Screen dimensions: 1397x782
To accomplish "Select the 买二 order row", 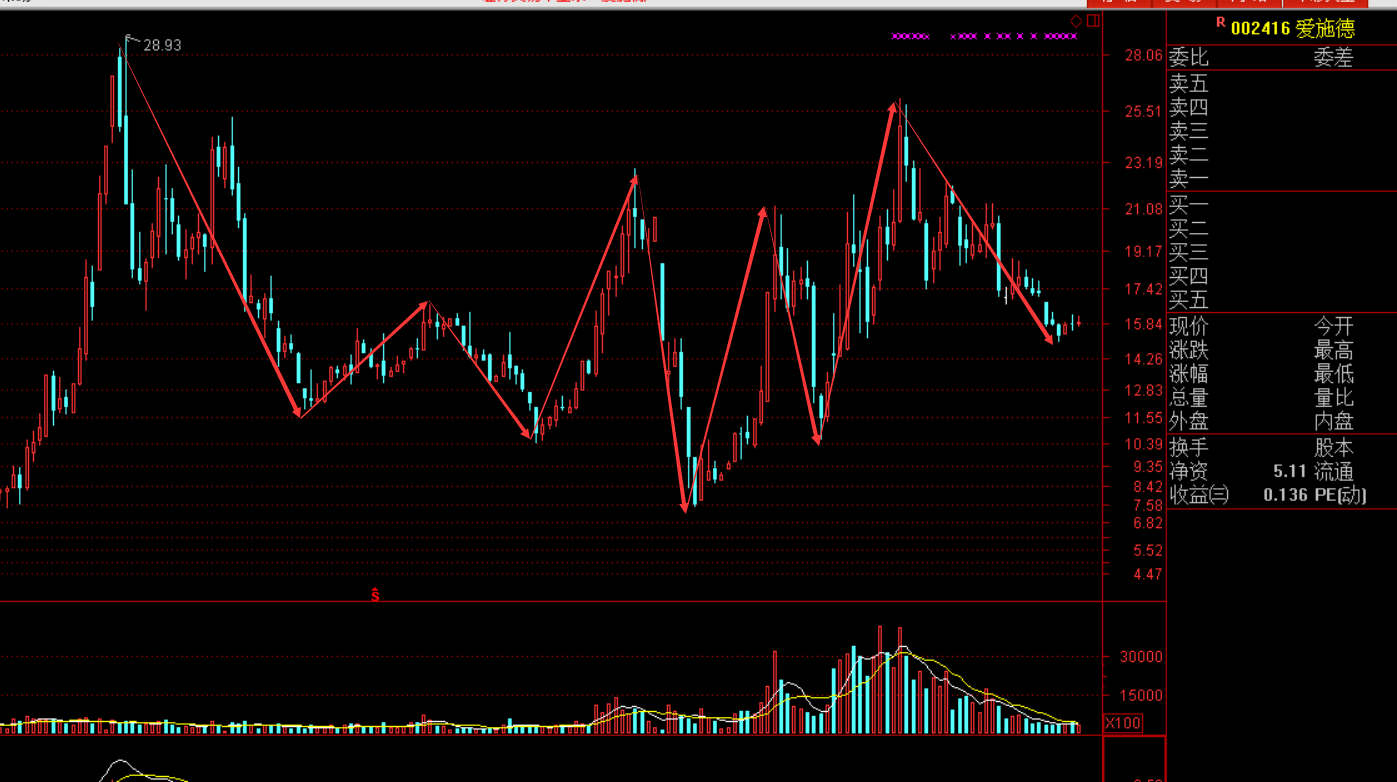I will pos(1282,228).
